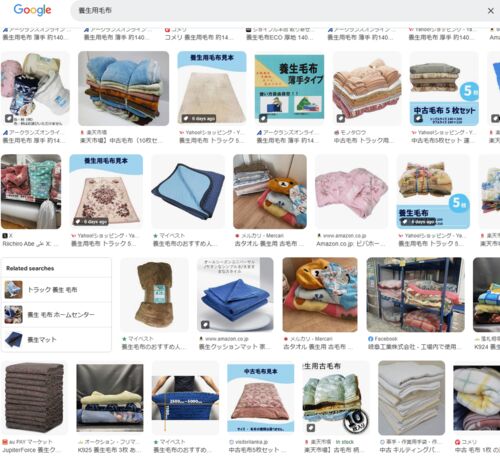This screenshot has height=457, width=500.
Task: Open the dark brown towel stack image
Action: [x=34, y=398]
